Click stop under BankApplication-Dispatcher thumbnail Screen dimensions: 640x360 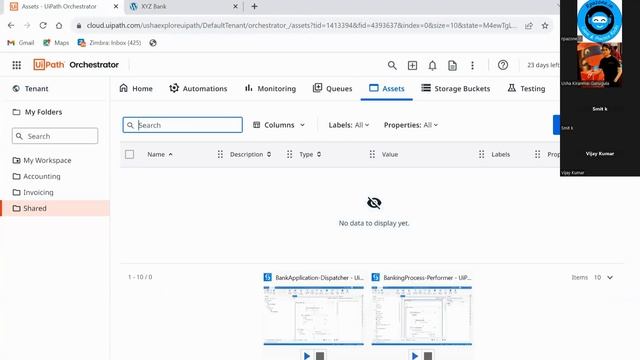click(320, 356)
